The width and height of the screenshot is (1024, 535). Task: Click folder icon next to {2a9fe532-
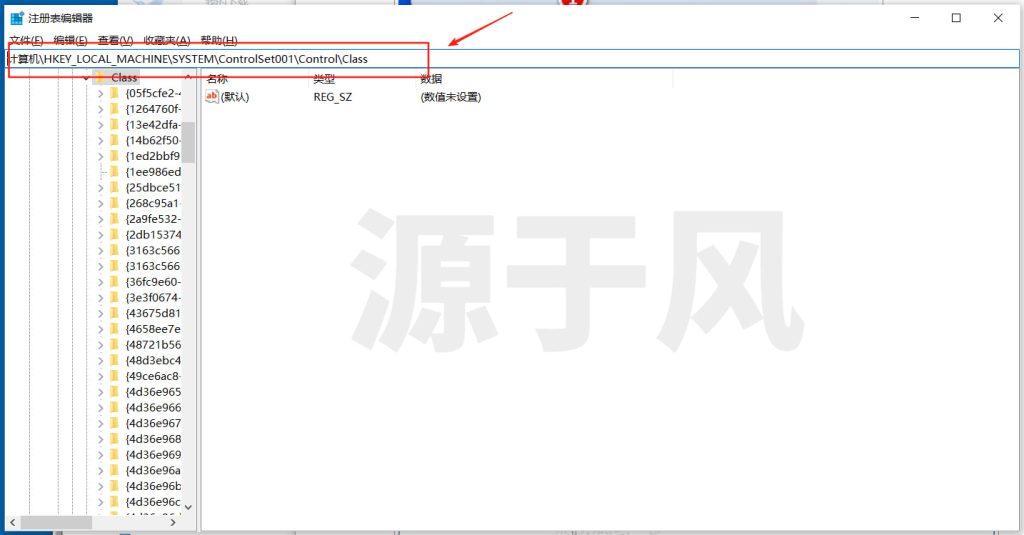[x=115, y=219]
